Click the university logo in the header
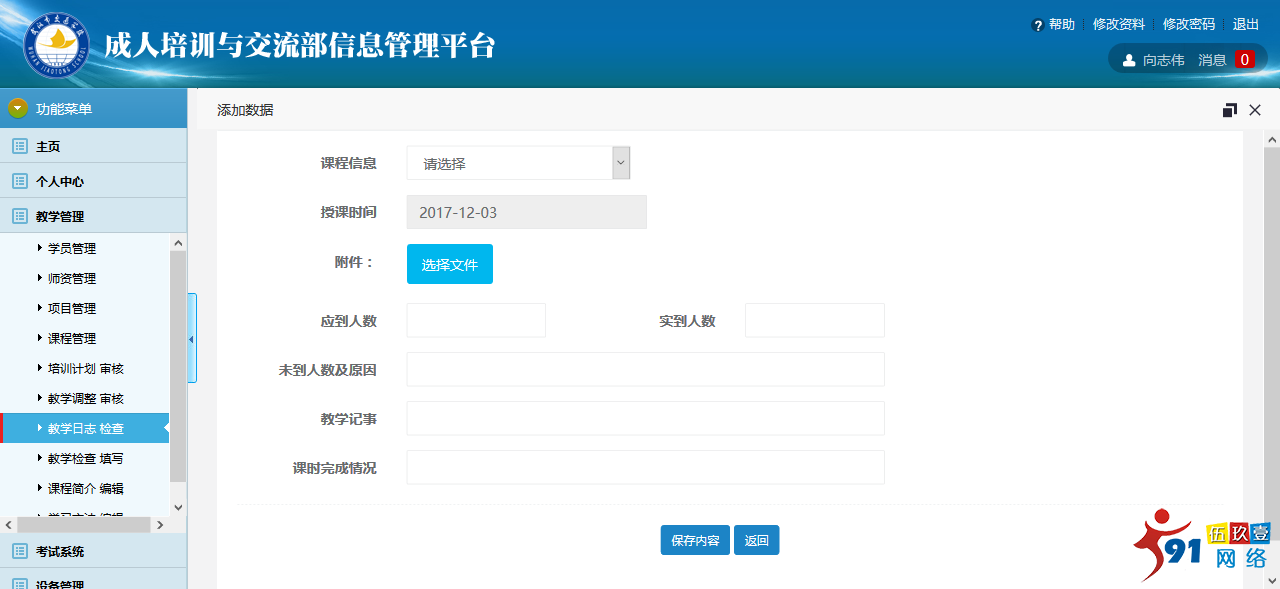Image resolution: width=1280 pixels, height=589 pixels. (57, 46)
